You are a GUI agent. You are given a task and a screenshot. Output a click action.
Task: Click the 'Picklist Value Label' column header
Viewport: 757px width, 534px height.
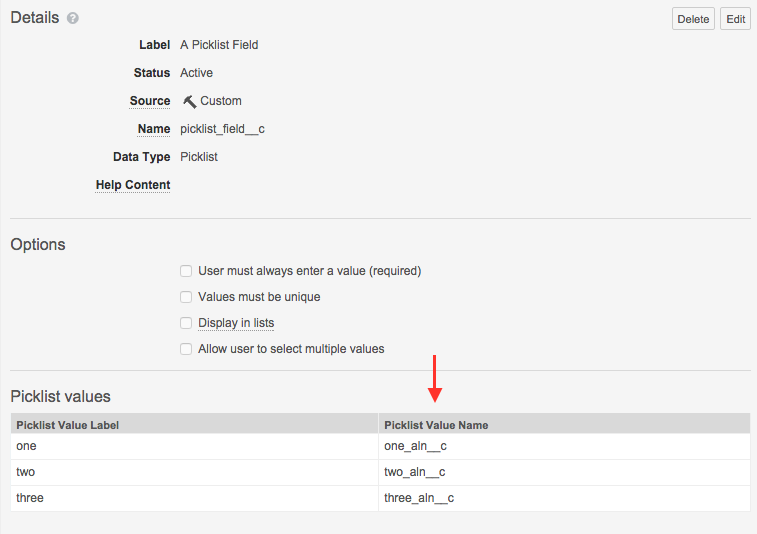pyautogui.click(x=67, y=425)
